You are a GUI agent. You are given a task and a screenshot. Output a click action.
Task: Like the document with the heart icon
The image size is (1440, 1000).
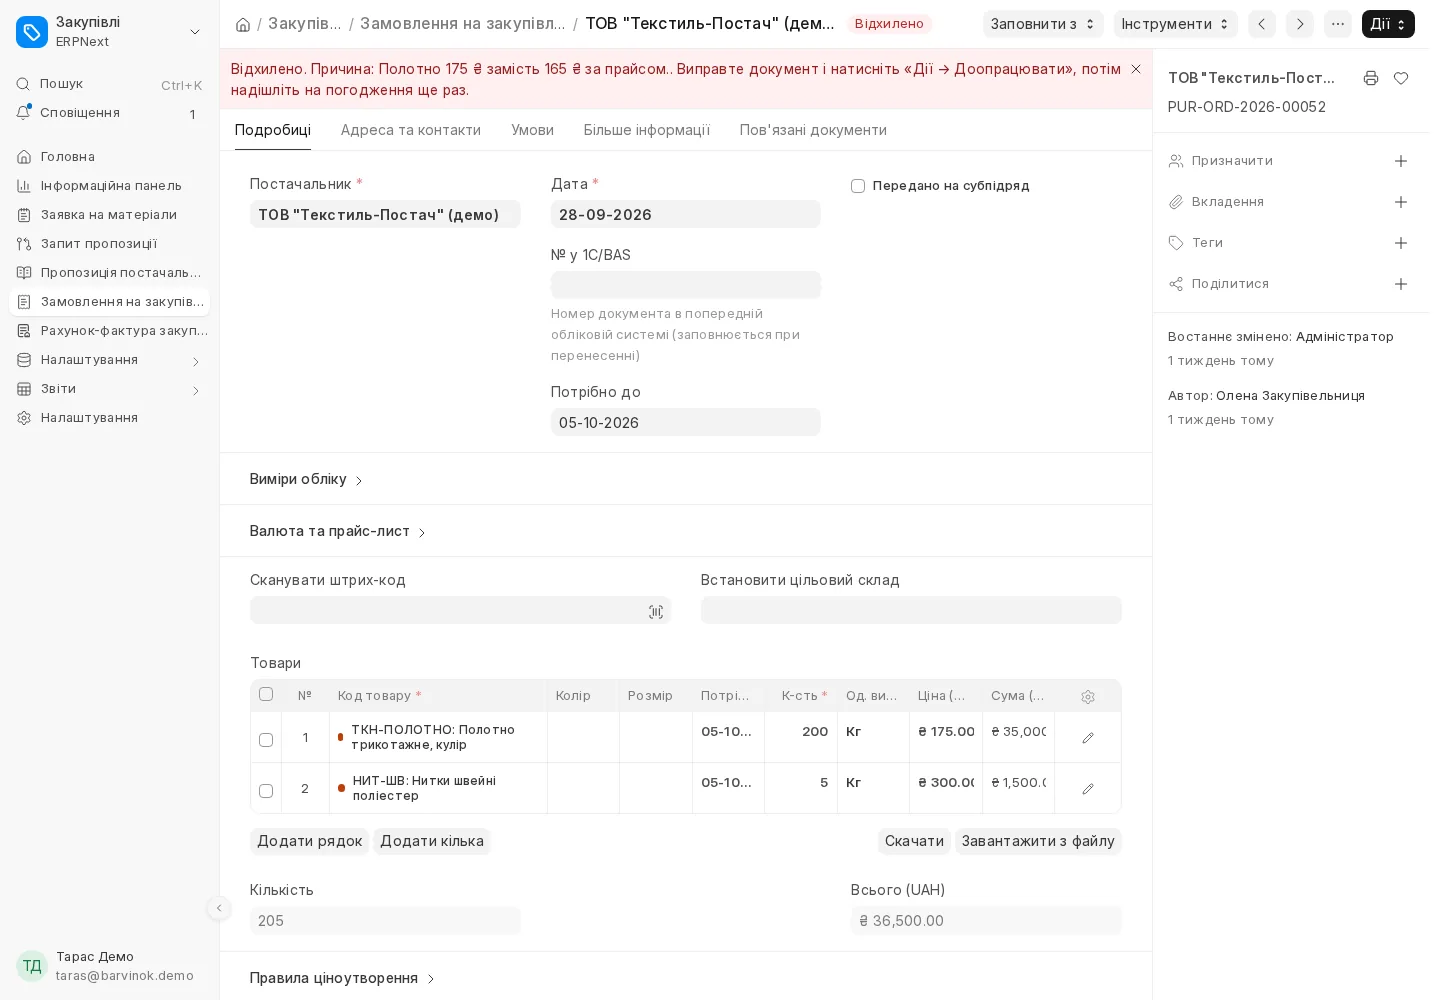click(1401, 78)
